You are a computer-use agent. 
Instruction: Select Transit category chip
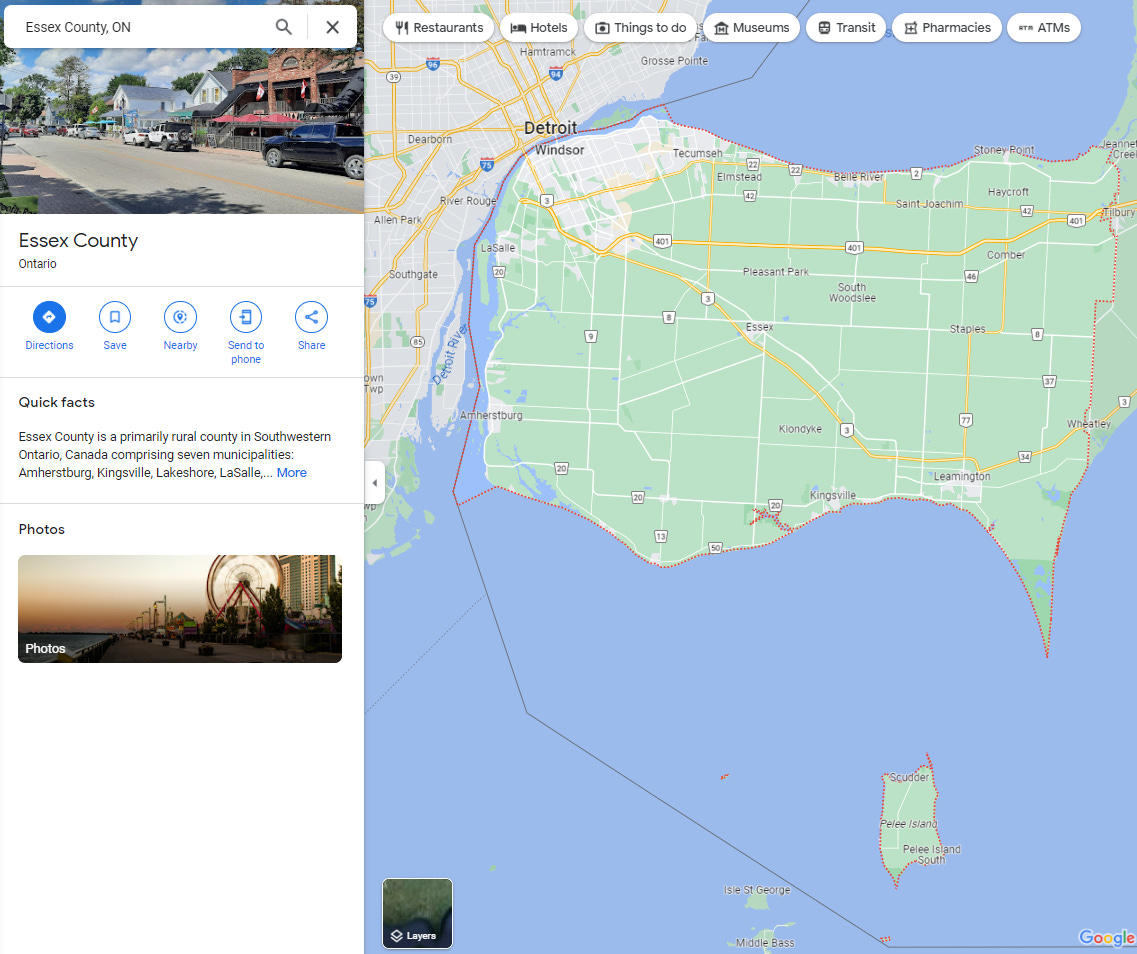pyautogui.click(x=846, y=28)
